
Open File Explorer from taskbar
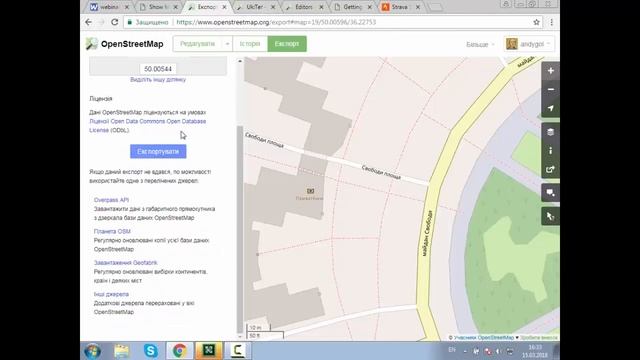pyautogui.click(x=121, y=351)
